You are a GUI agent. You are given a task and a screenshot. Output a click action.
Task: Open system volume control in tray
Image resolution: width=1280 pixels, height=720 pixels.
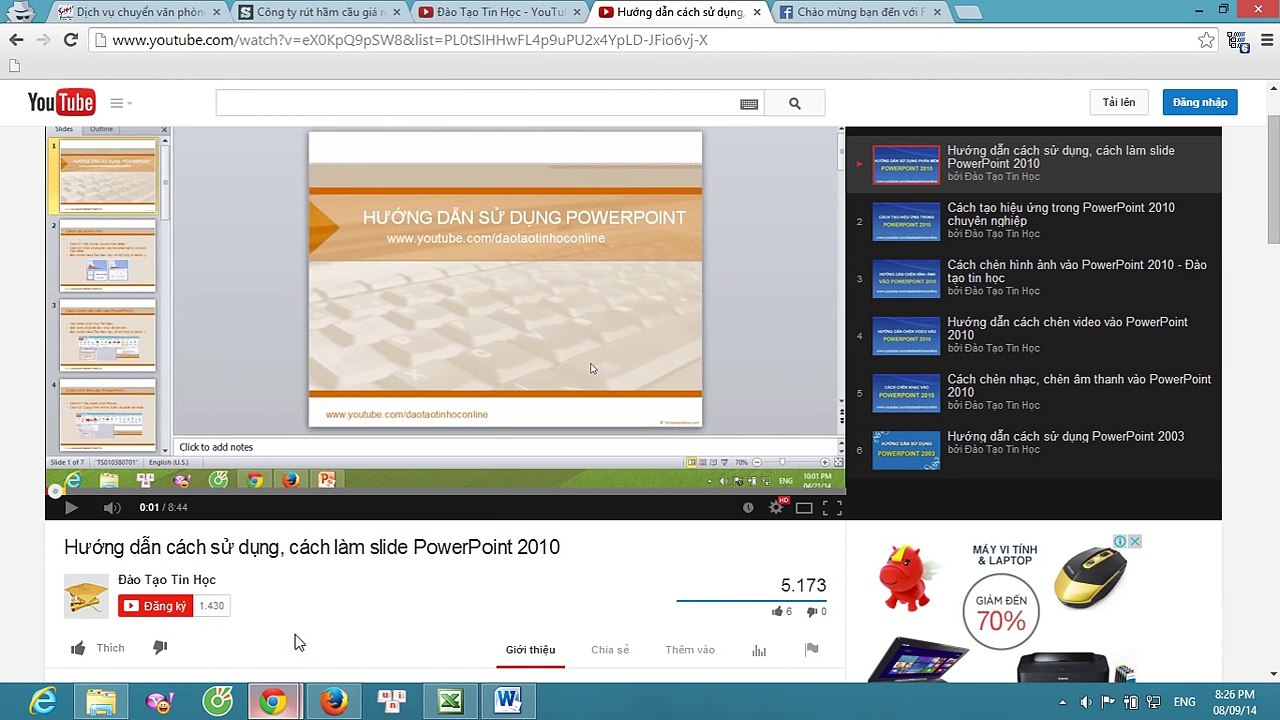click(x=1086, y=702)
